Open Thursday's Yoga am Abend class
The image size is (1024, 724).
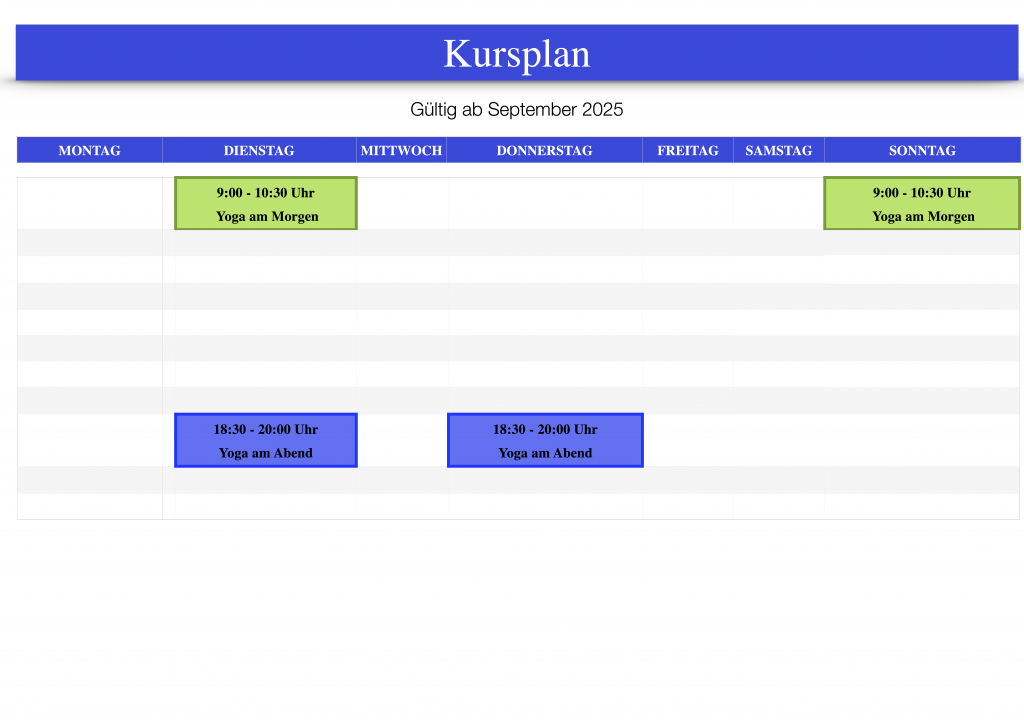coord(545,440)
